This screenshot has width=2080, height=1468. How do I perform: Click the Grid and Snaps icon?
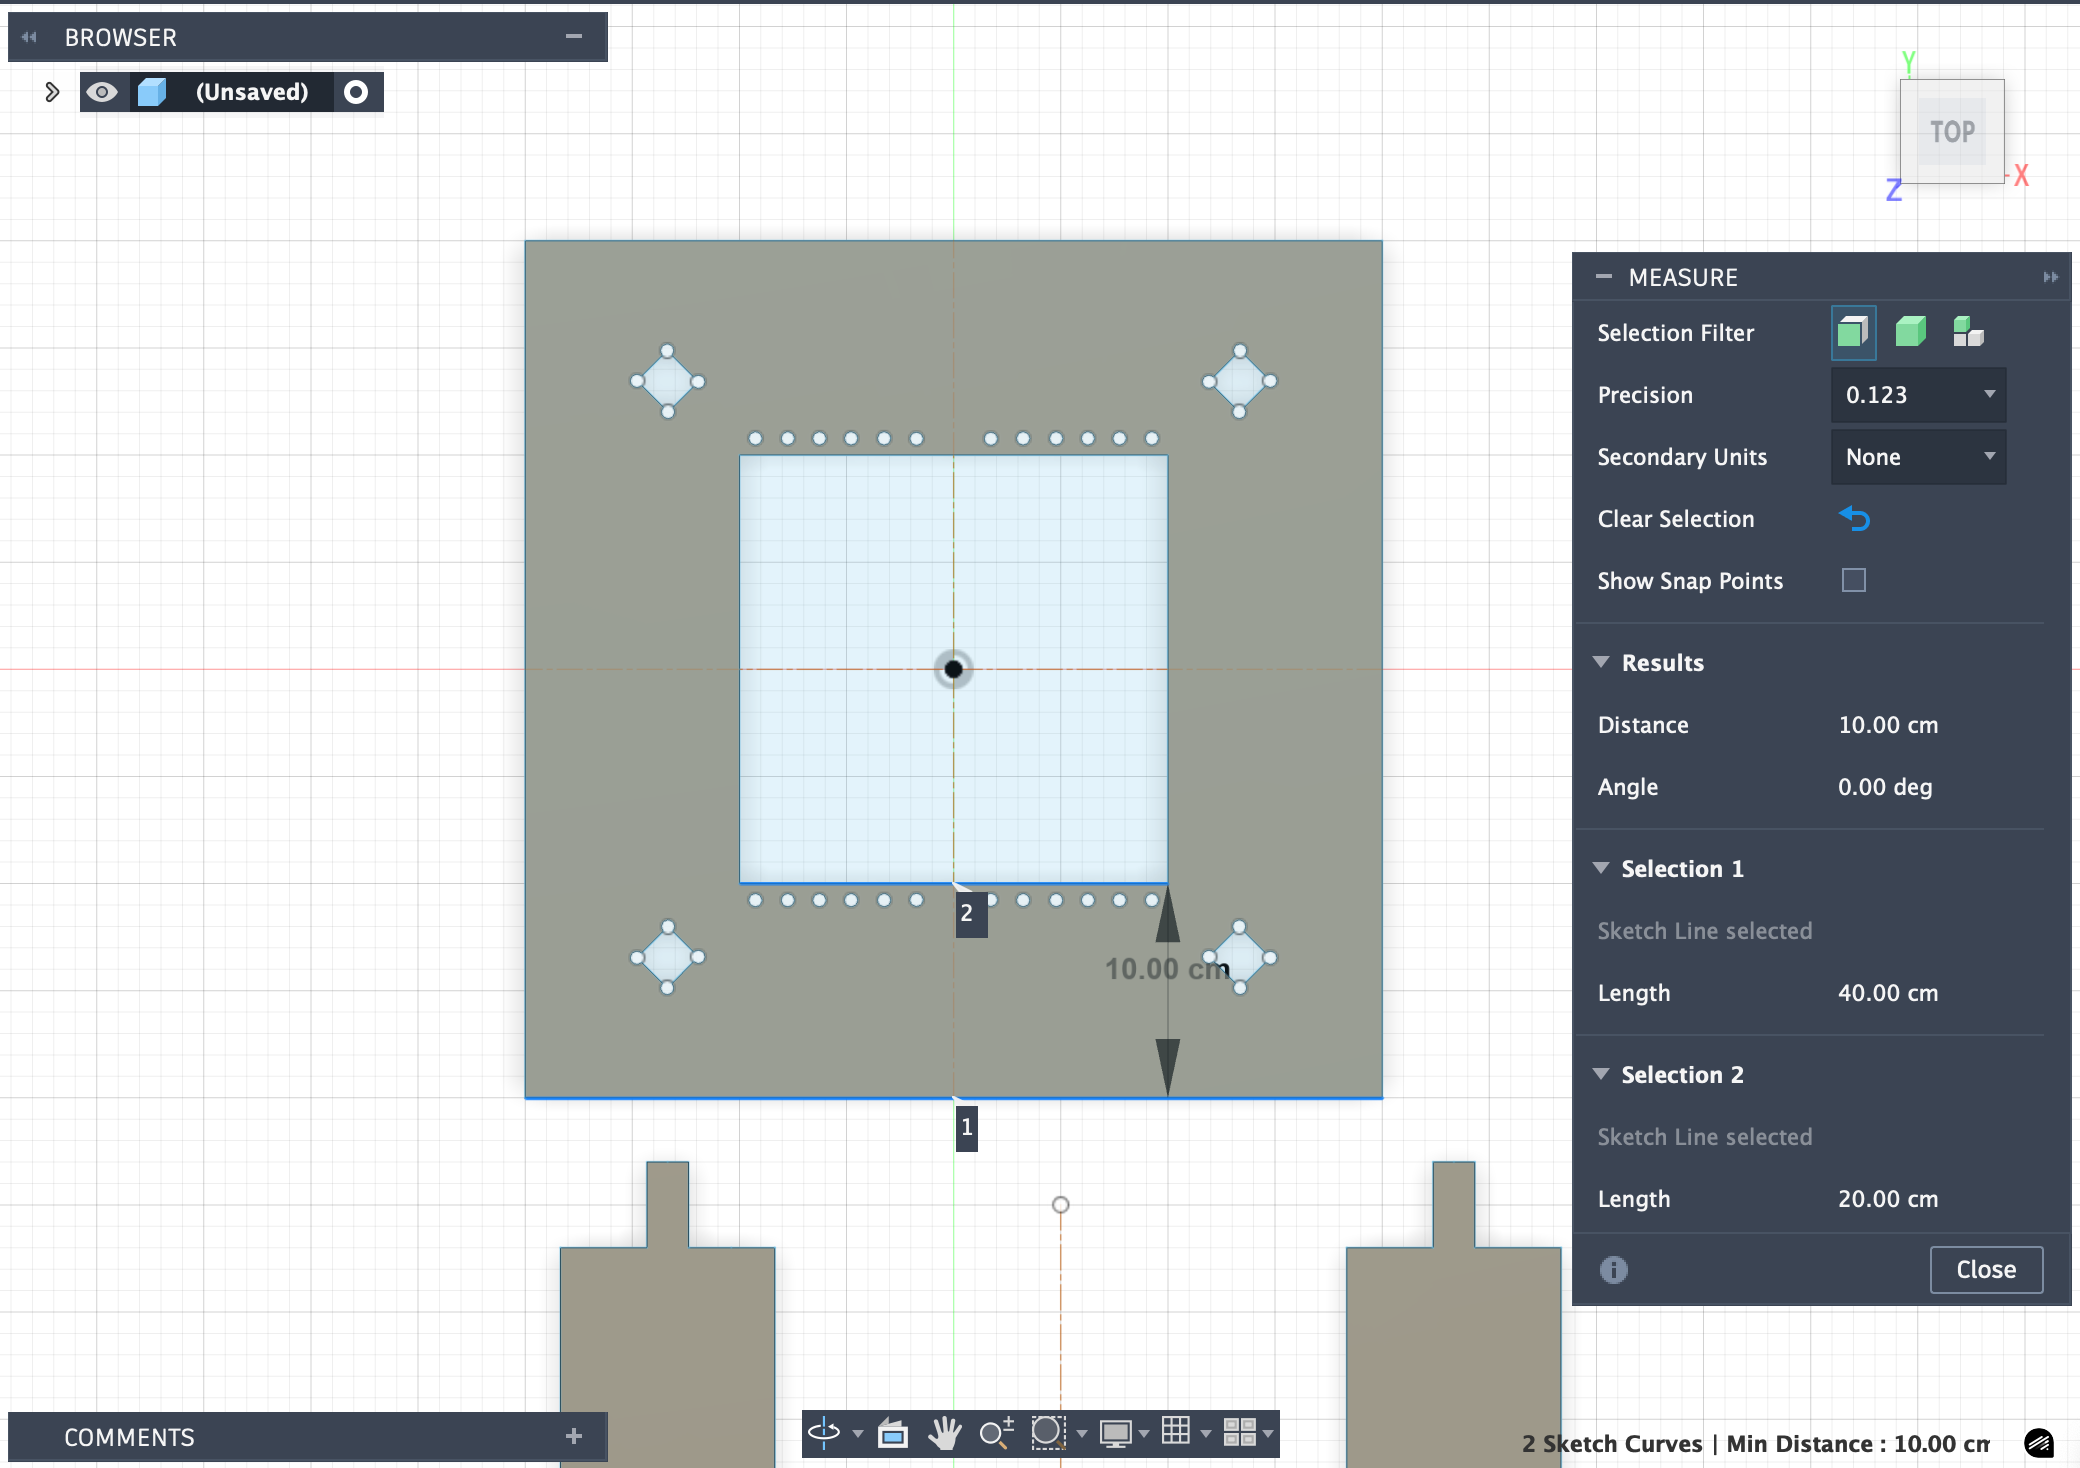pyautogui.click(x=1176, y=1431)
